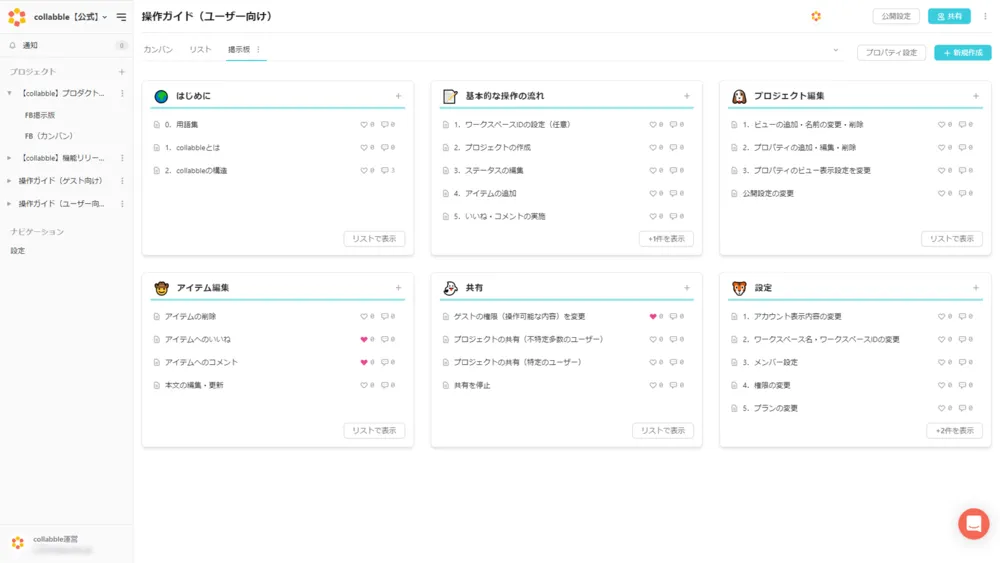Click リストで表示 in the 共有 card
1000x563 pixels.
coord(663,431)
